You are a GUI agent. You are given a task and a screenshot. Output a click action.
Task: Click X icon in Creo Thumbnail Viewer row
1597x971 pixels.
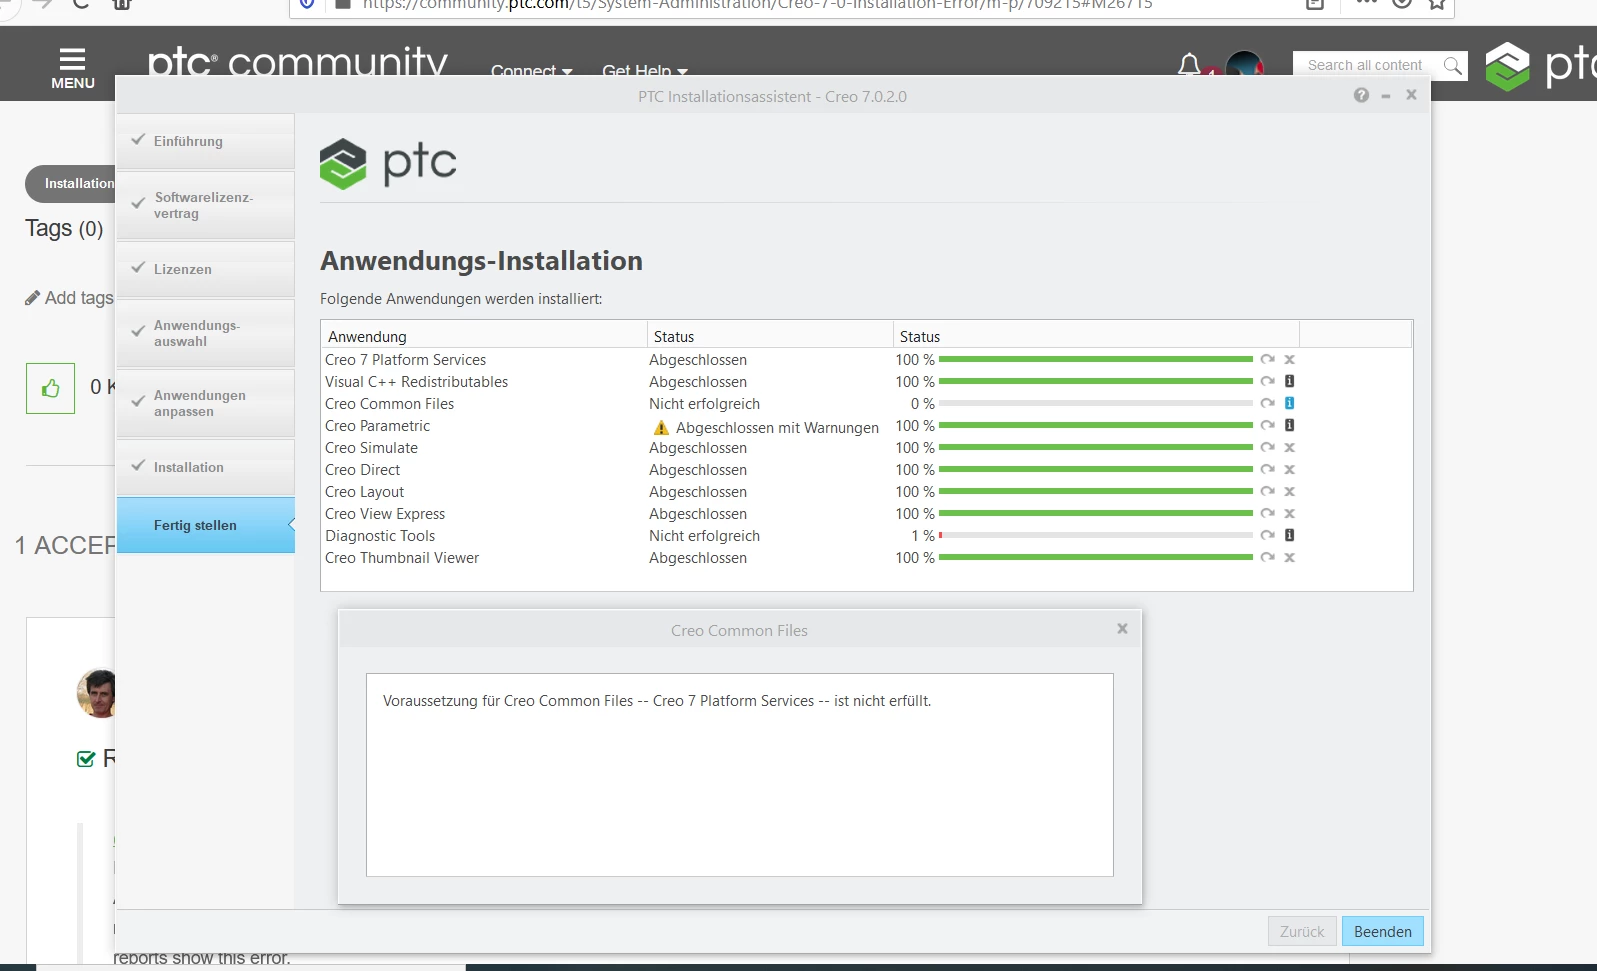tap(1289, 557)
